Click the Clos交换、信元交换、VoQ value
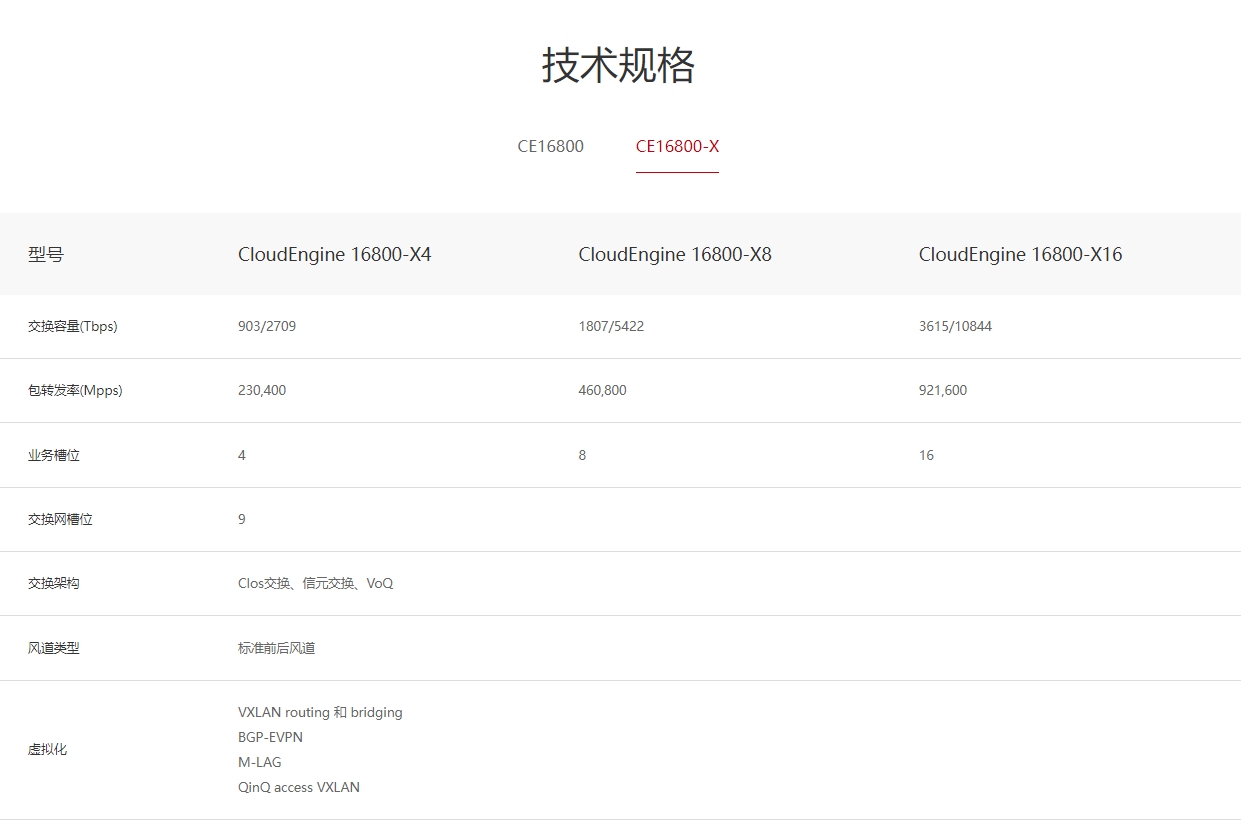This screenshot has width=1253, height=822. click(316, 583)
